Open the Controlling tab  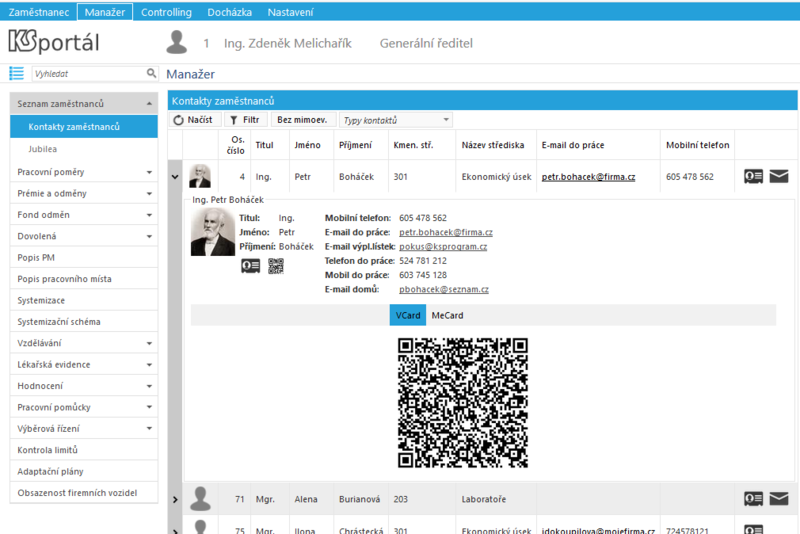tap(166, 12)
